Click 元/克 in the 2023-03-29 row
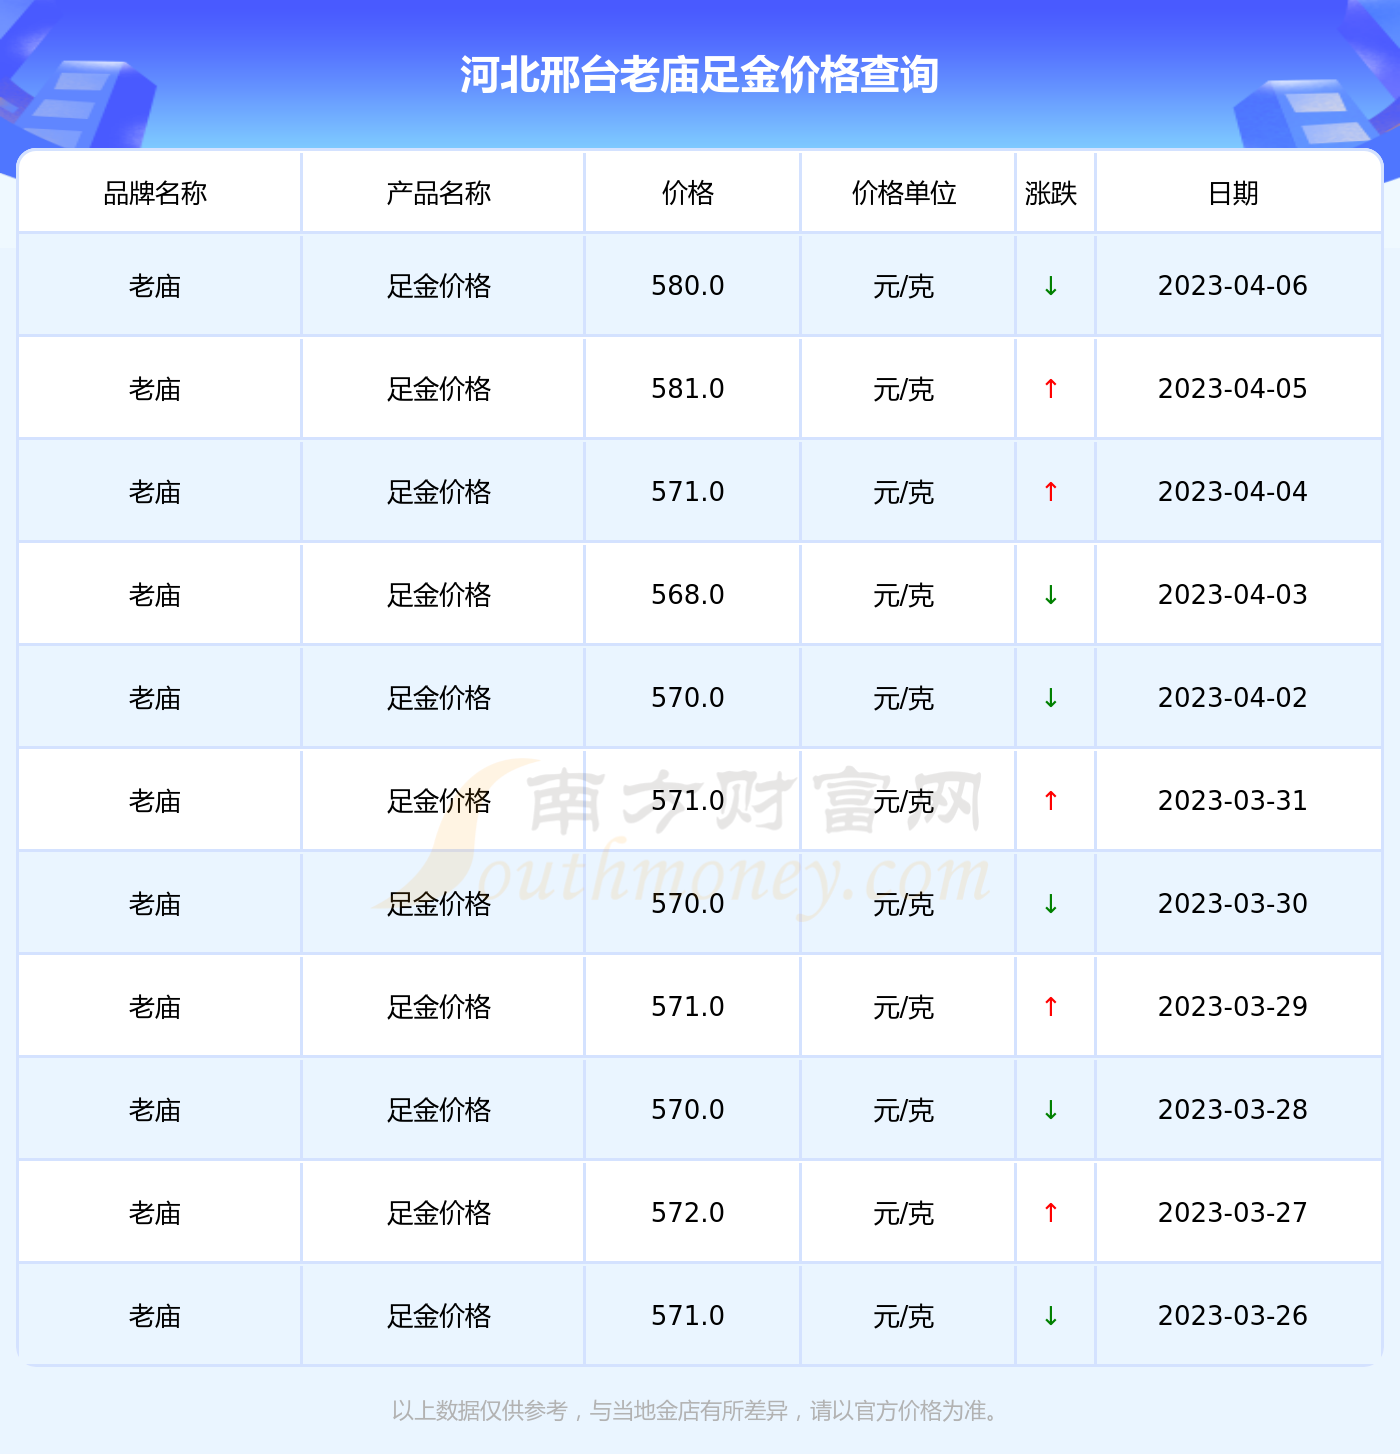 tap(904, 1007)
